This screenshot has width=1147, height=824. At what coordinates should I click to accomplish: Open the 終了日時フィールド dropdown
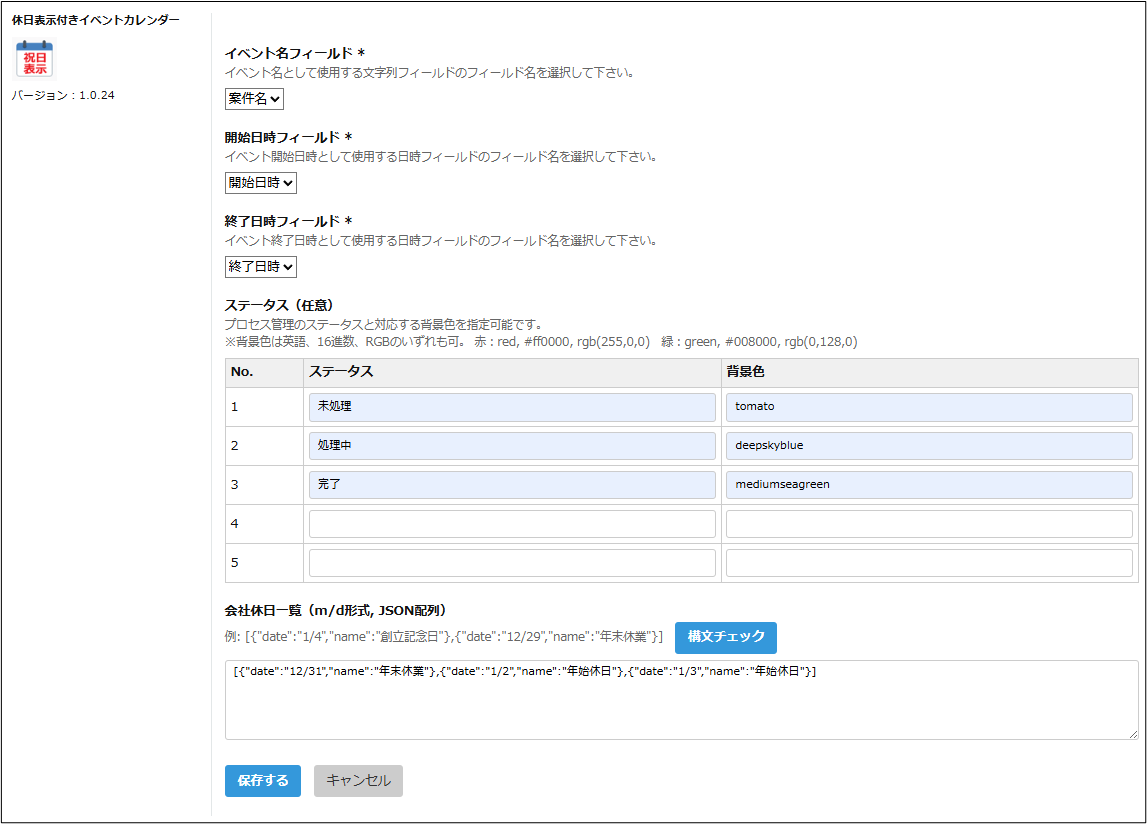(260, 267)
